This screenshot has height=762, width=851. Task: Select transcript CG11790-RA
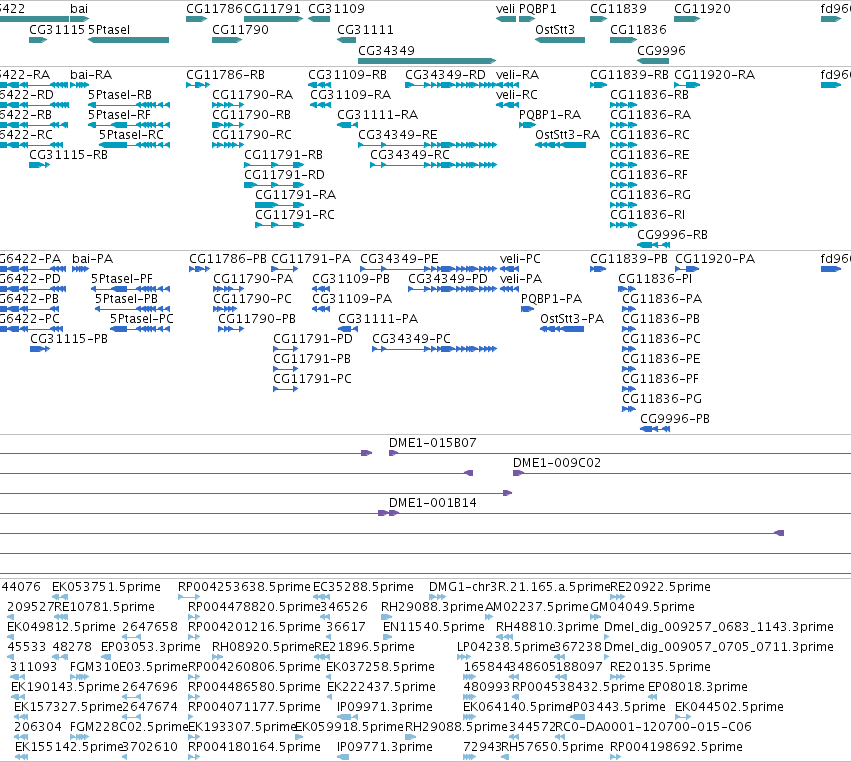[x=252, y=94]
